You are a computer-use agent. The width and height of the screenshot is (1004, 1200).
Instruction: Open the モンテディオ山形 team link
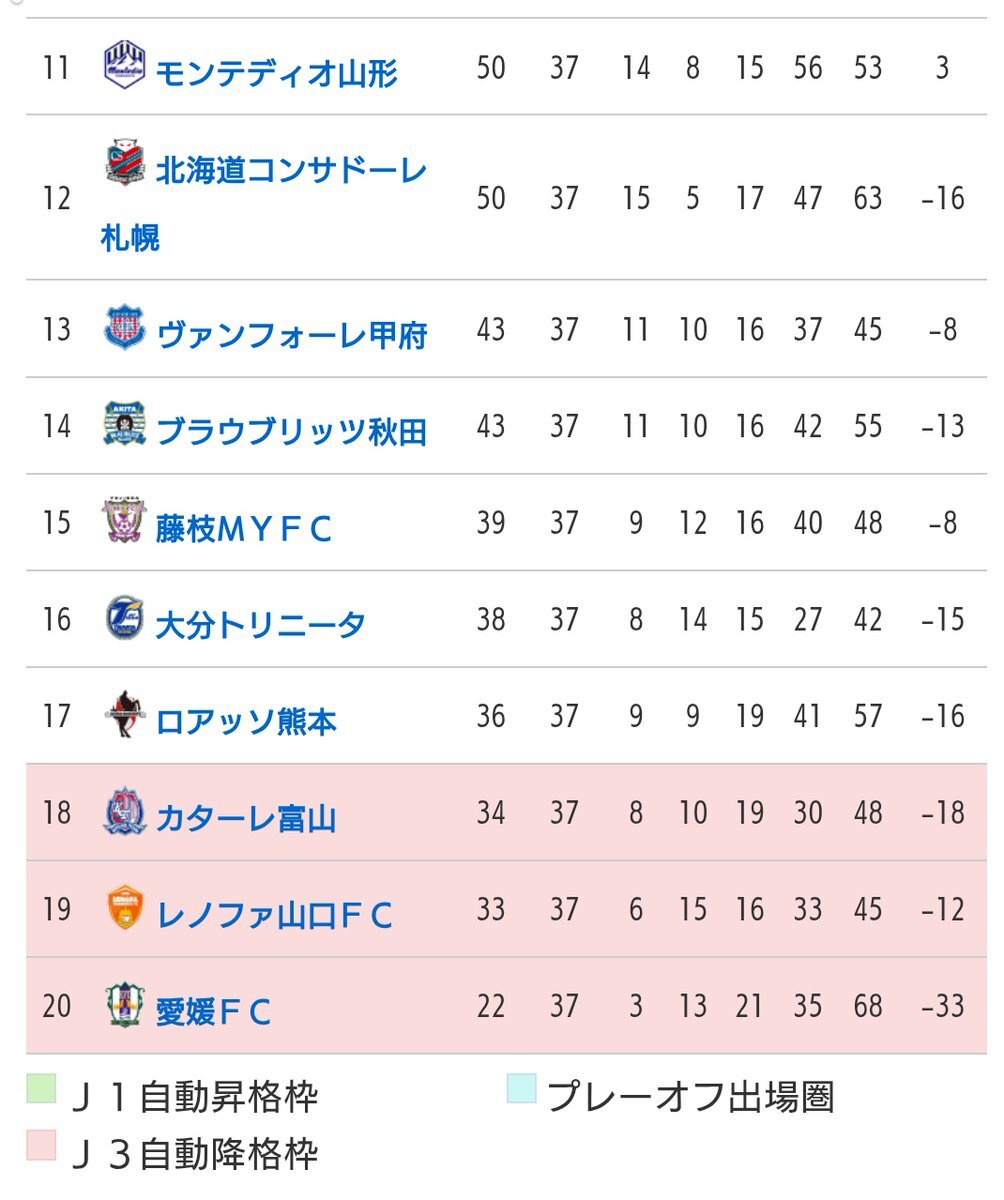click(x=277, y=73)
